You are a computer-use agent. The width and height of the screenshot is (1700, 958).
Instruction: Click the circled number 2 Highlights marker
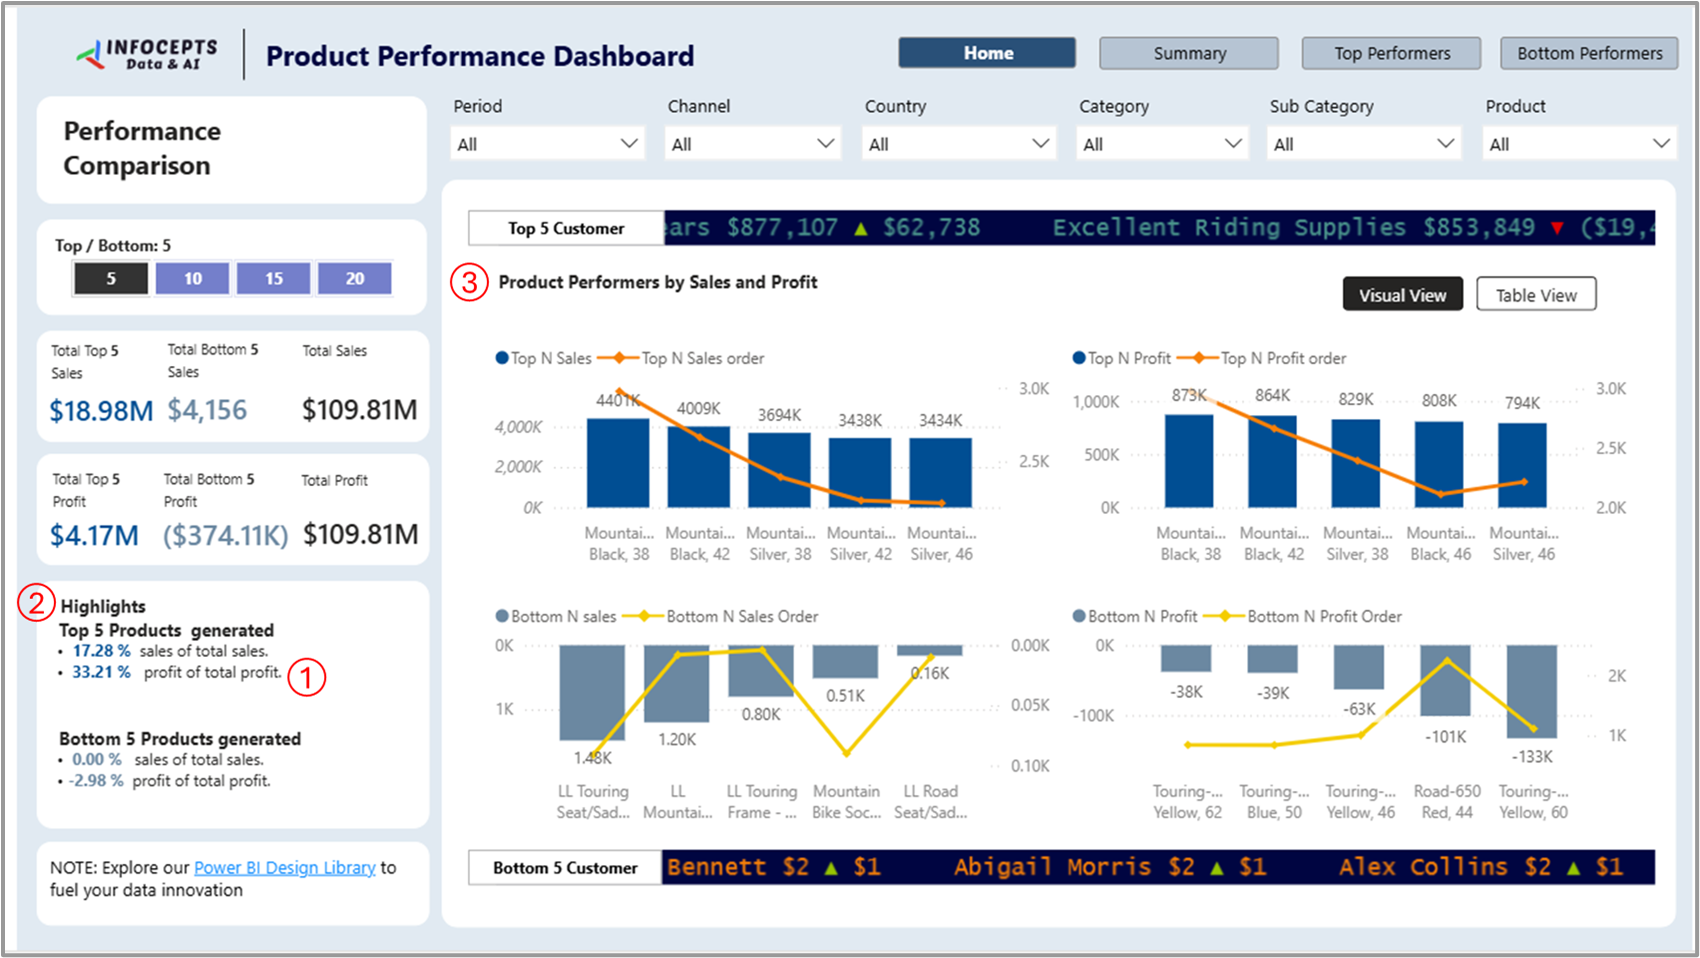[x=36, y=603]
